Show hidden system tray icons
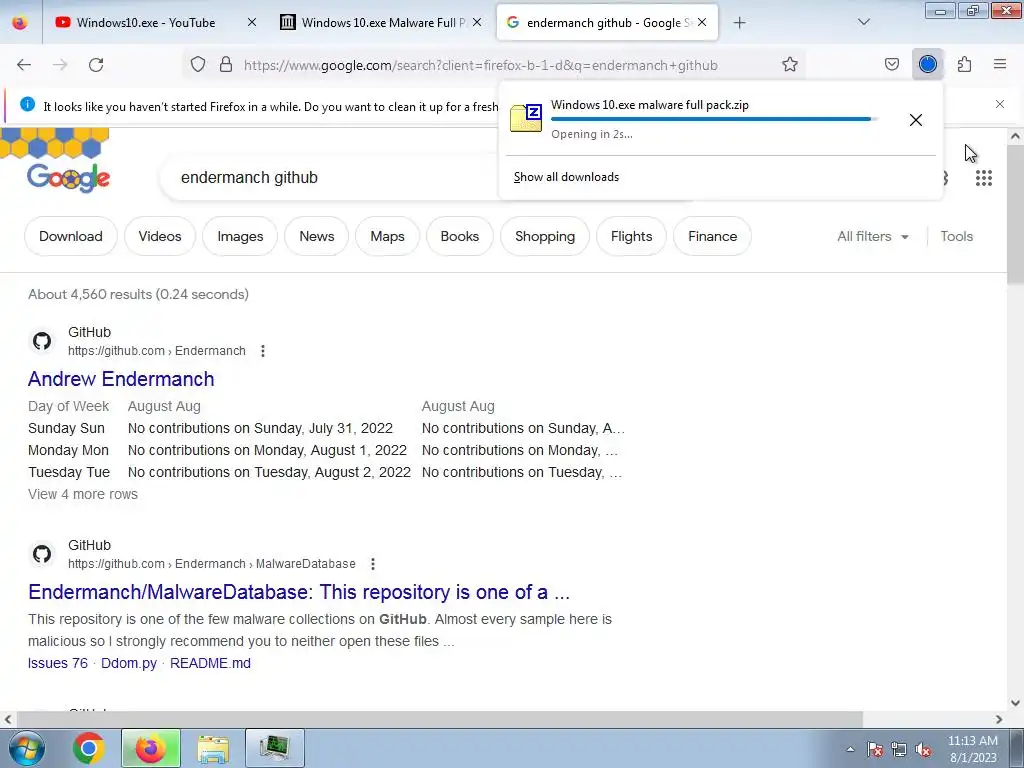 pos(850,749)
